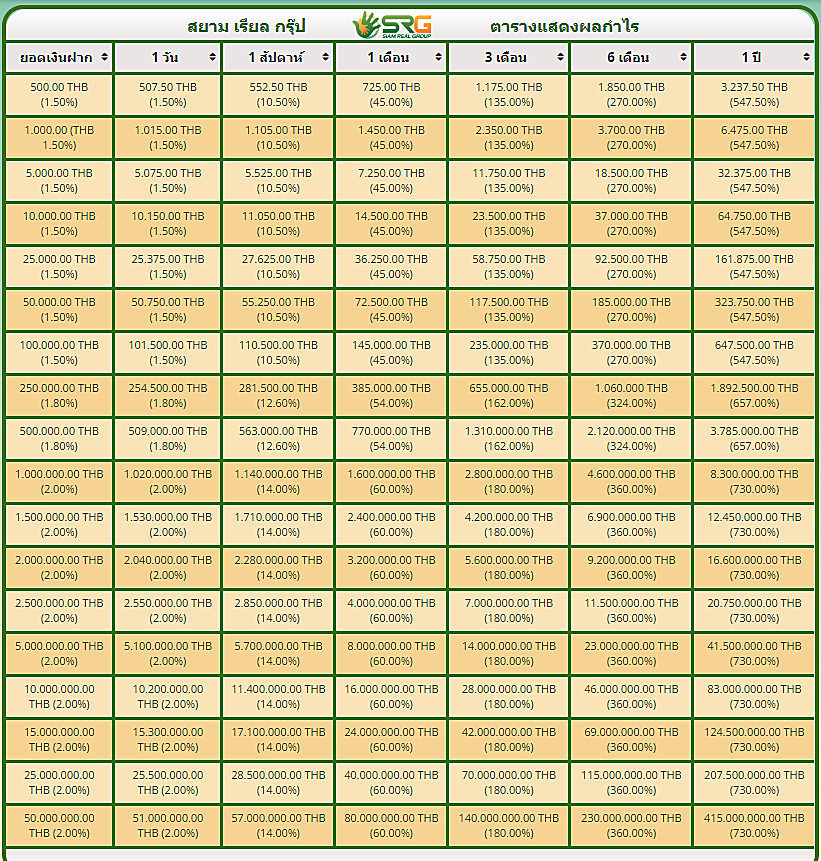Sort by the 6 เดือน column arrows
821x861 pixels.
[683, 57]
